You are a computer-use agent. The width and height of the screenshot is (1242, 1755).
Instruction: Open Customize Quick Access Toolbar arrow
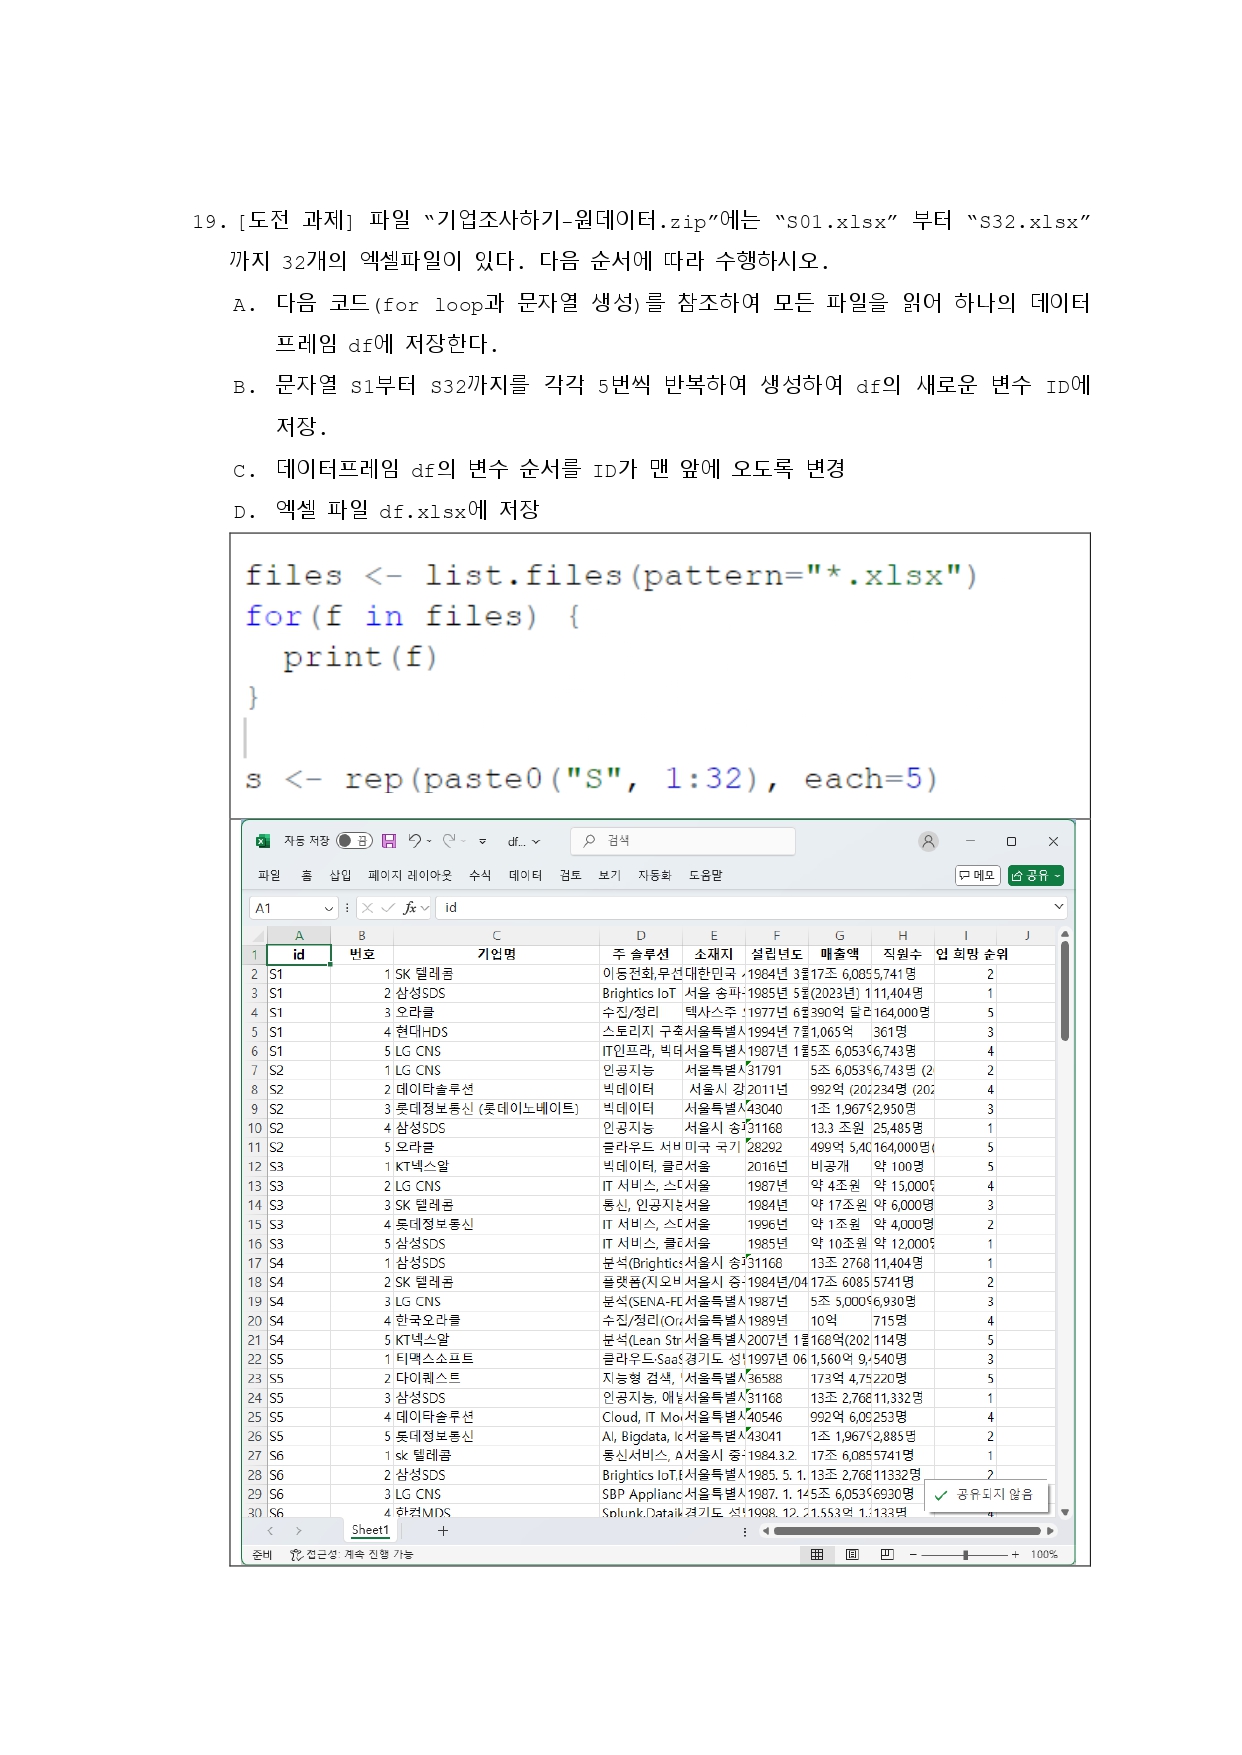482,842
